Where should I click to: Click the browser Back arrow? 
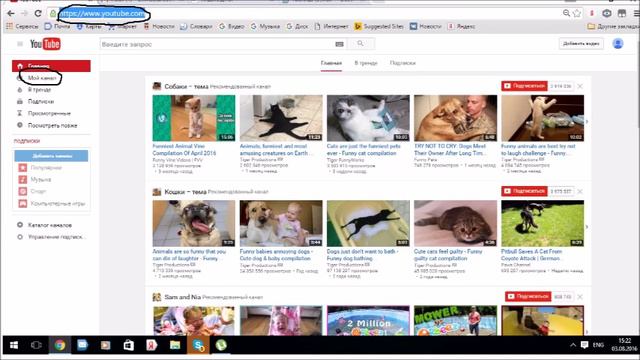(11, 13)
